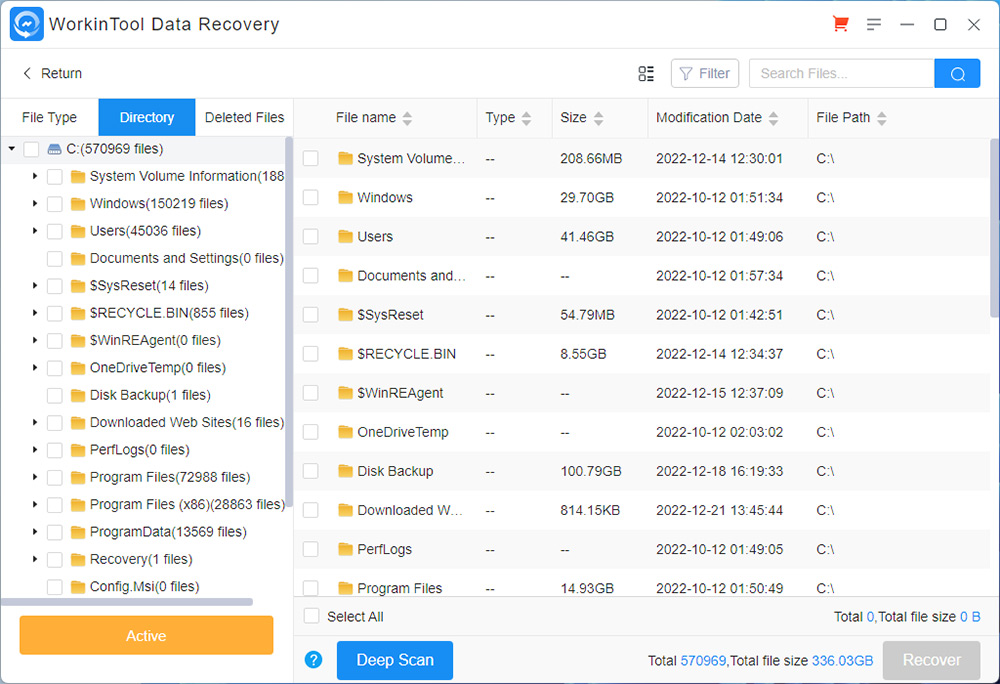This screenshot has width=1000, height=684.
Task: Click the Search Files input field
Action: pyautogui.click(x=842, y=73)
